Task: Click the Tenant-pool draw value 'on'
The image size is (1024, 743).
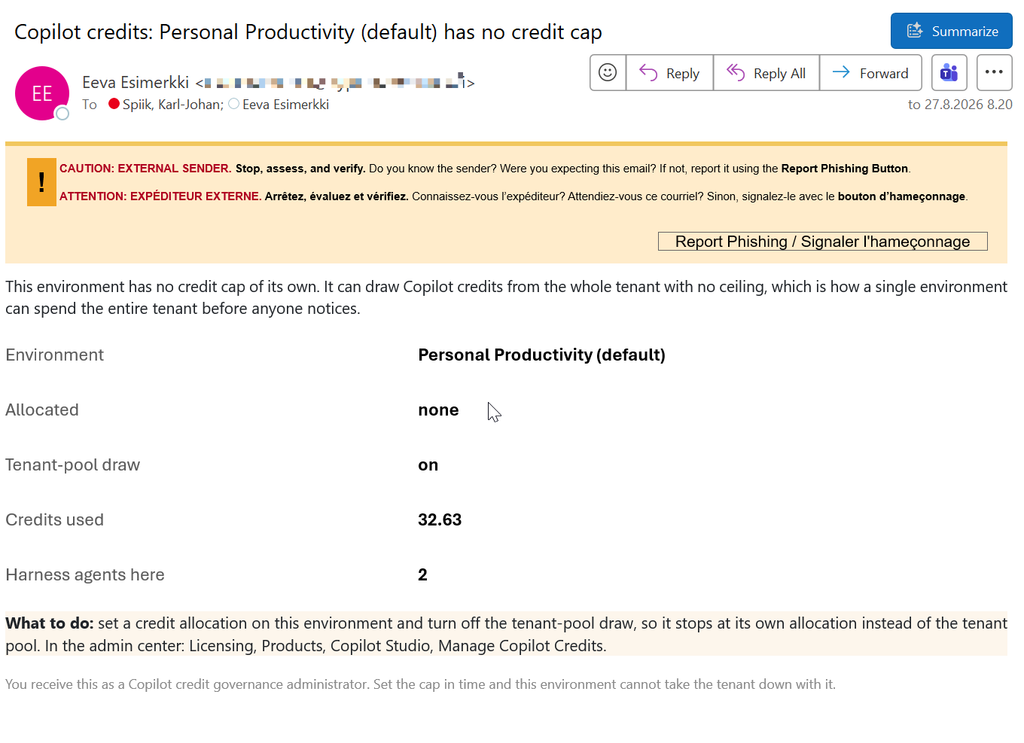Action: pos(428,465)
